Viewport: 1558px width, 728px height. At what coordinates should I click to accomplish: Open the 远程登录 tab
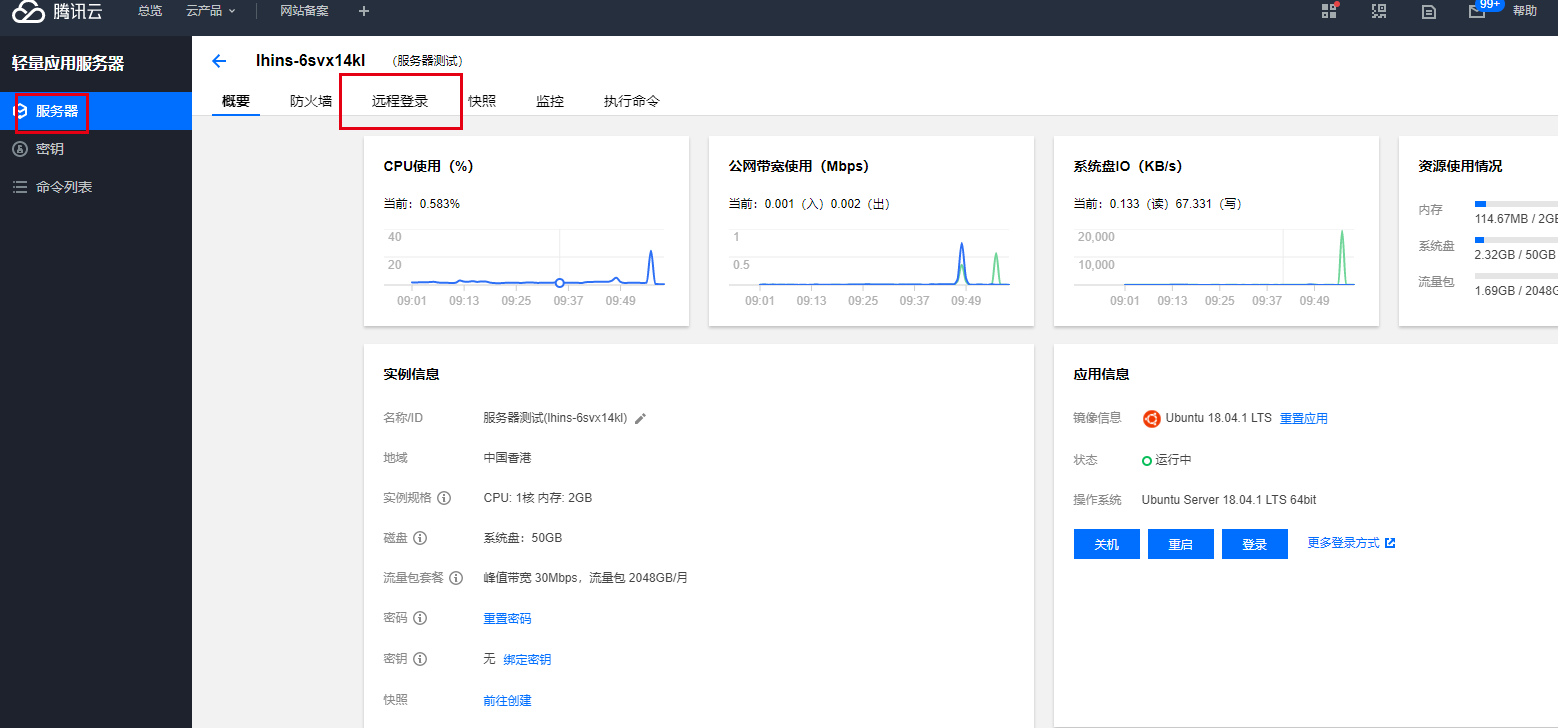400,101
